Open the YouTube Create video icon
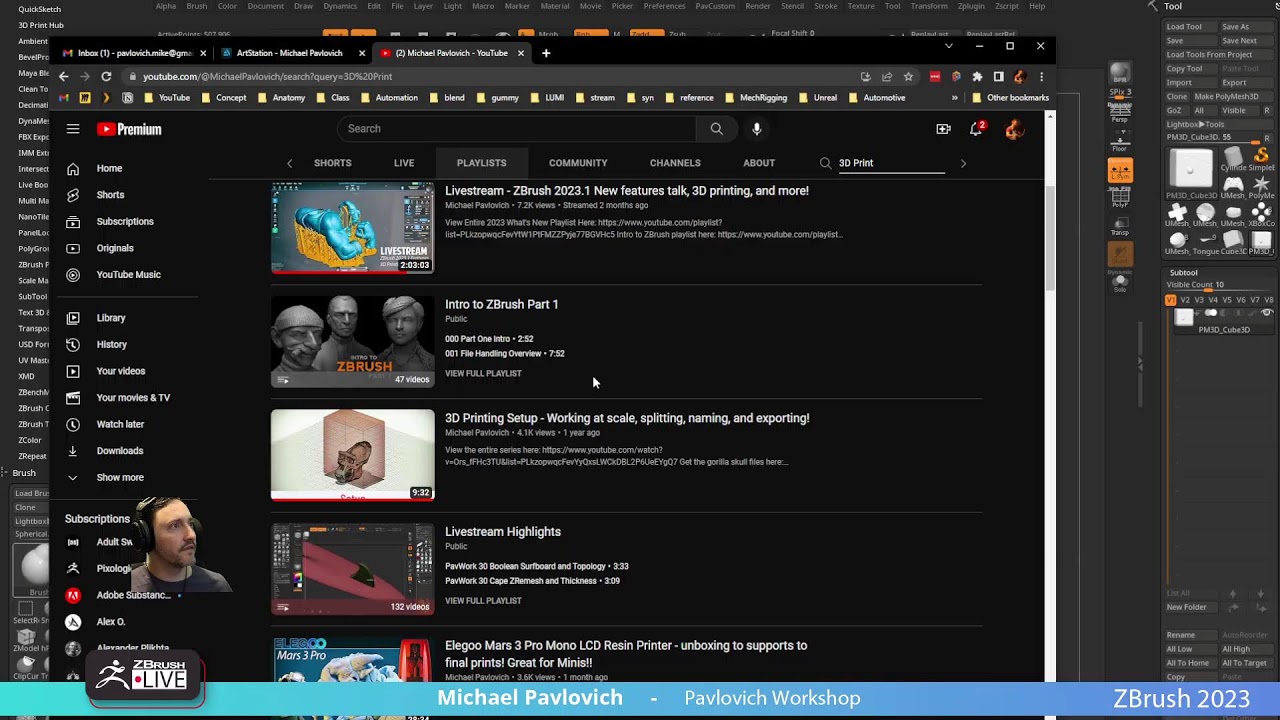Viewport: 1280px width, 720px height. [943, 129]
